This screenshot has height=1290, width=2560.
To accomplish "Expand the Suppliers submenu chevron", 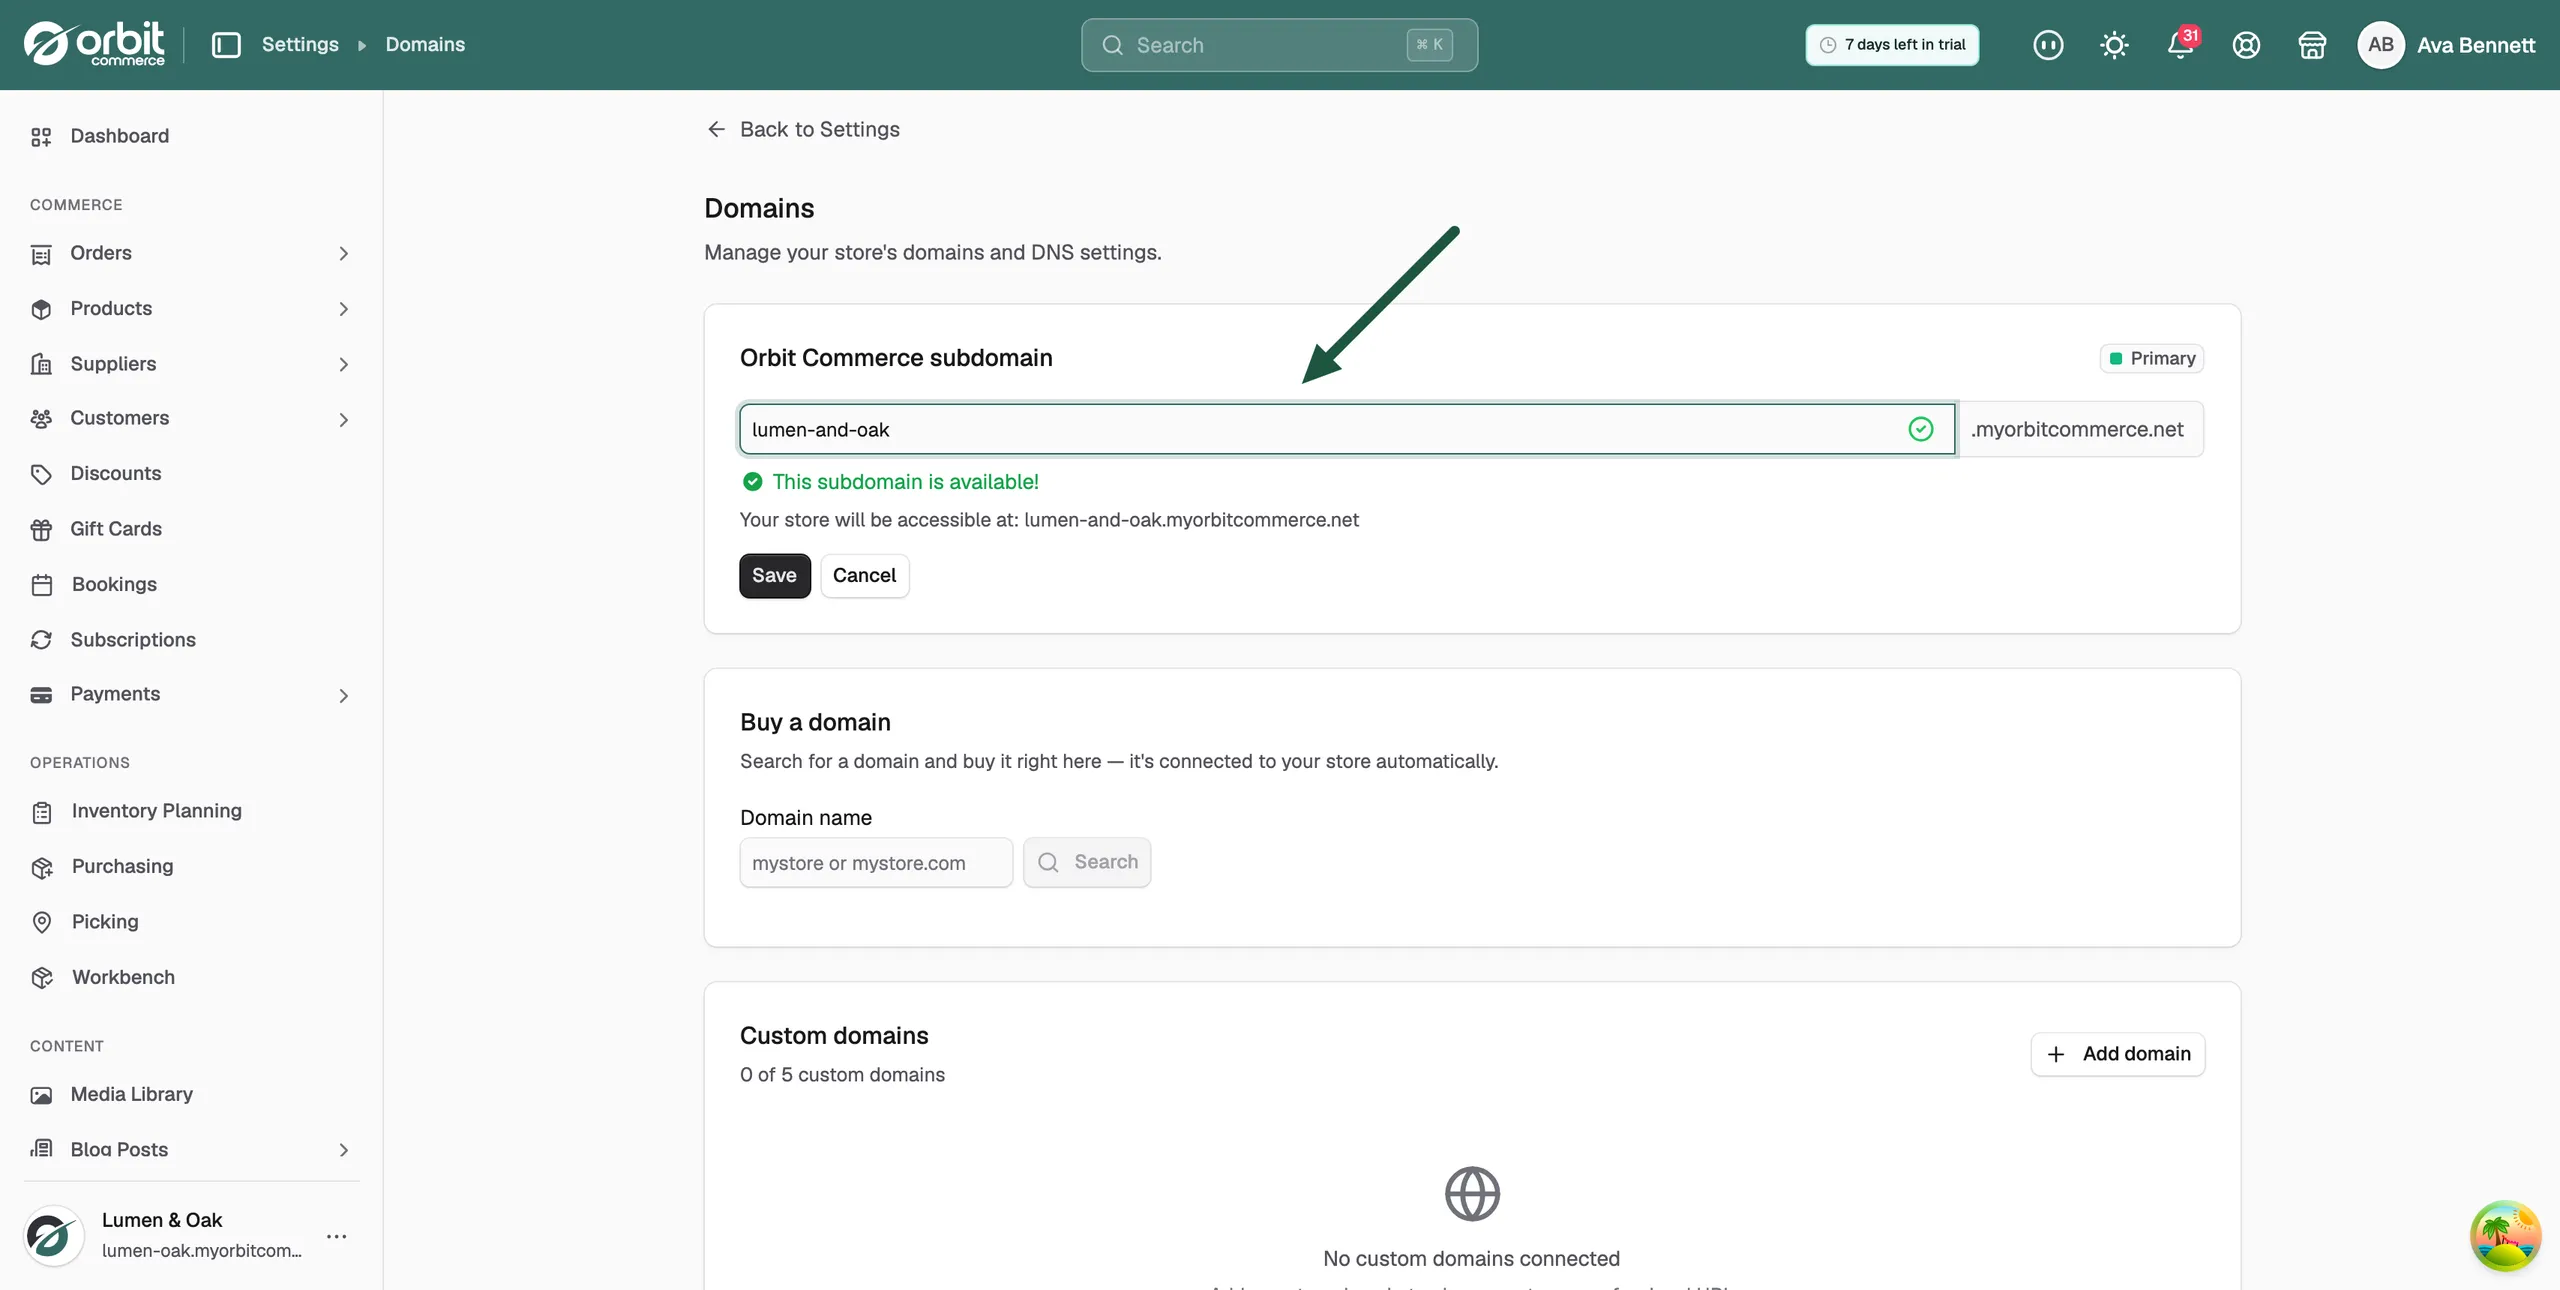I will coord(343,364).
